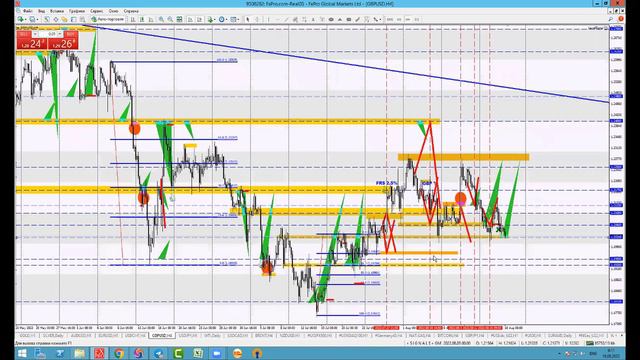Viewport: 640px width, 360px height.
Task: Click the New Chart toolbar icon
Action: pos(20,19)
